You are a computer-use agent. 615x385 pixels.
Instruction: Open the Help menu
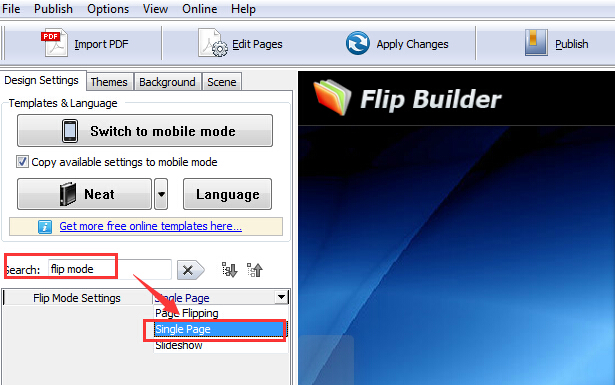[x=243, y=9]
